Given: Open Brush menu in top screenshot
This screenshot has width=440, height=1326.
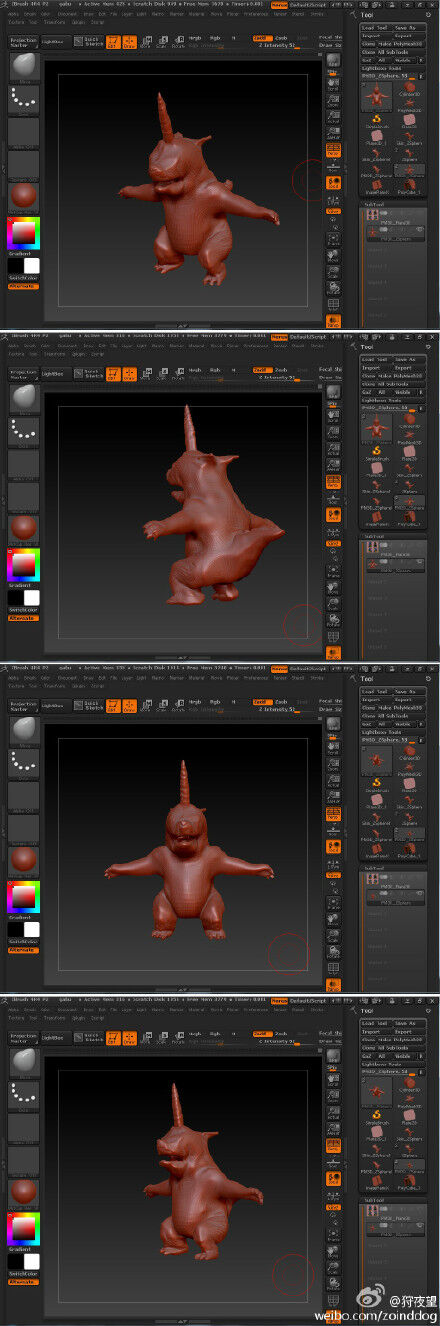Looking at the screenshot, I should pos(30,13).
